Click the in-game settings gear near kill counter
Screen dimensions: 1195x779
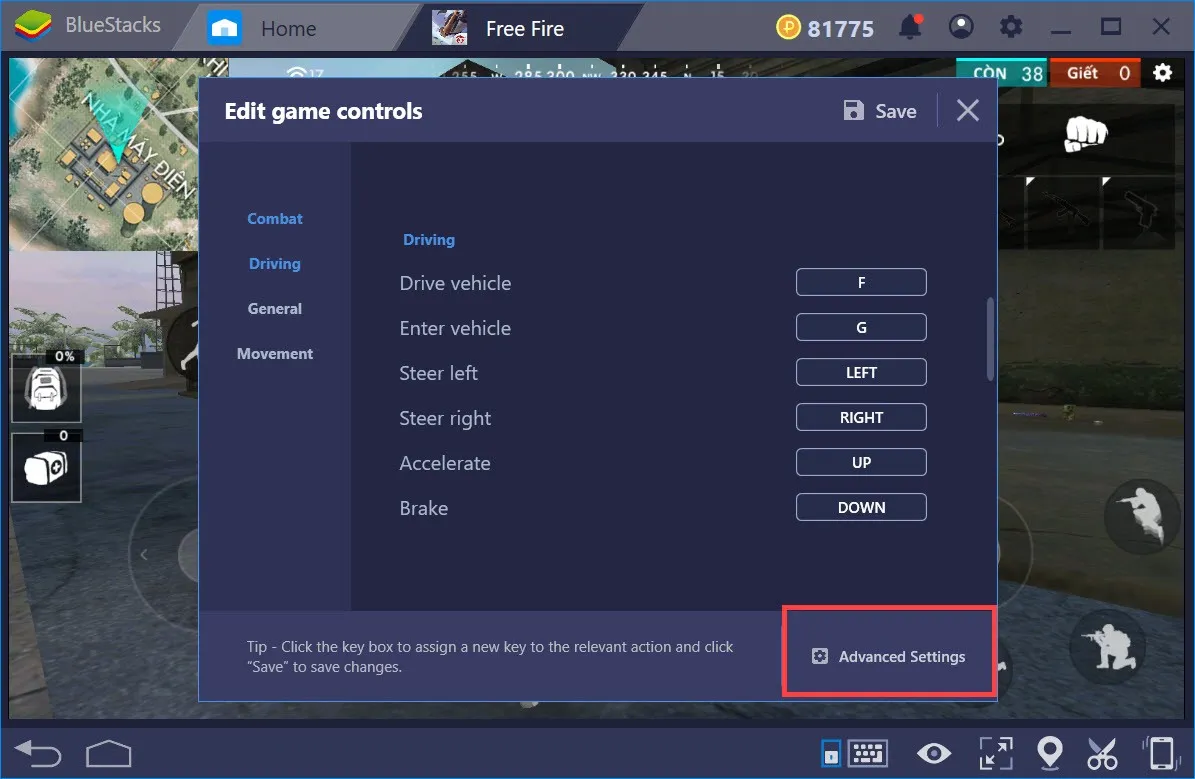[x=1162, y=72]
